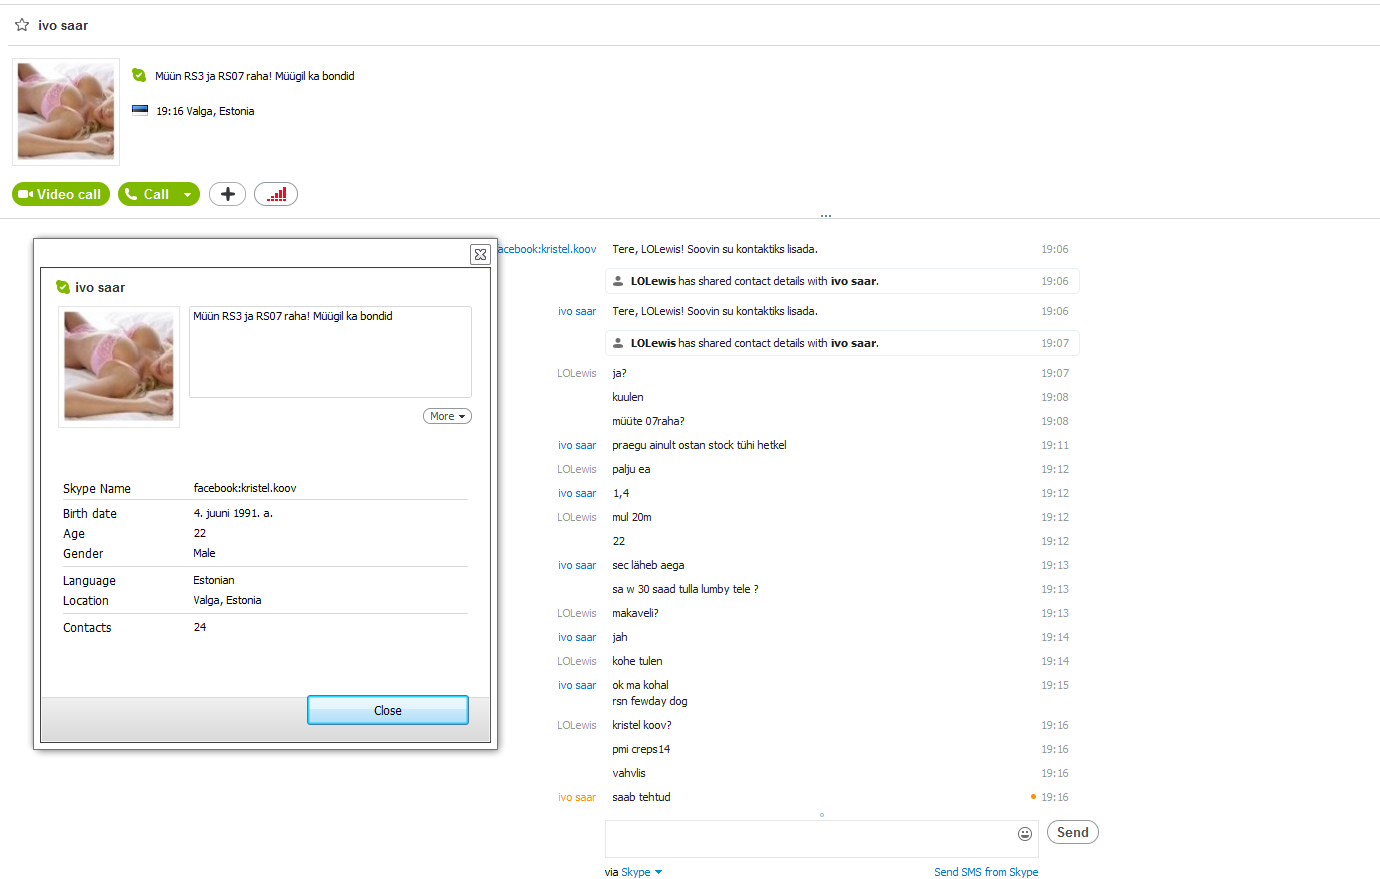Click the Contacts count 24
Screen dimensions: 1380x879
(200, 627)
